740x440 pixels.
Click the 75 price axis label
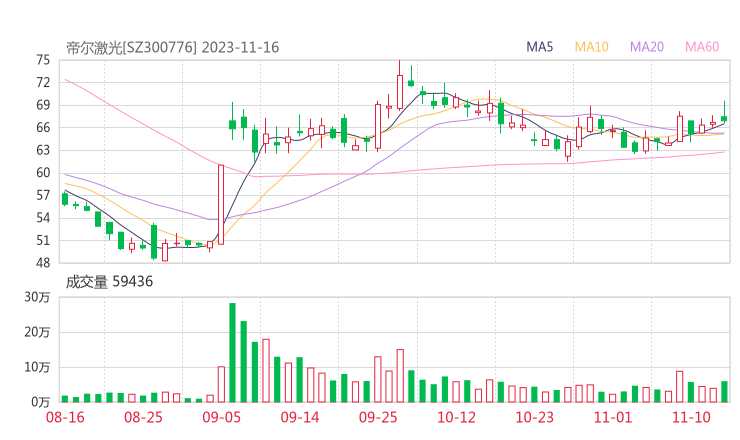click(x=42, y=60)
